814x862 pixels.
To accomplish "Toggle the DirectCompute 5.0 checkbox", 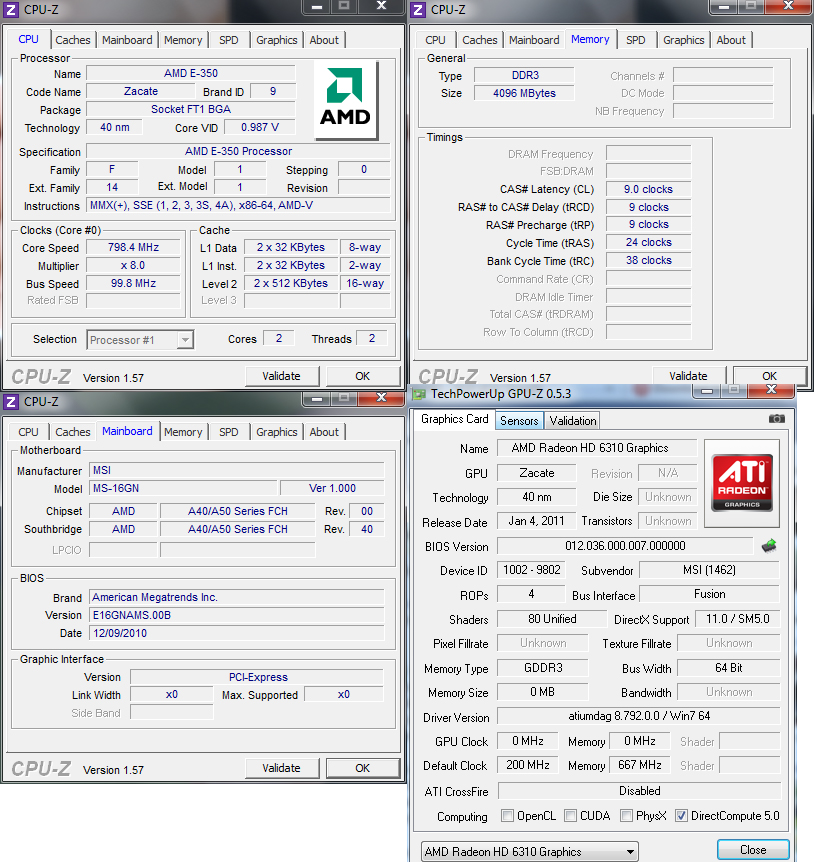I will tap(682, 815).
